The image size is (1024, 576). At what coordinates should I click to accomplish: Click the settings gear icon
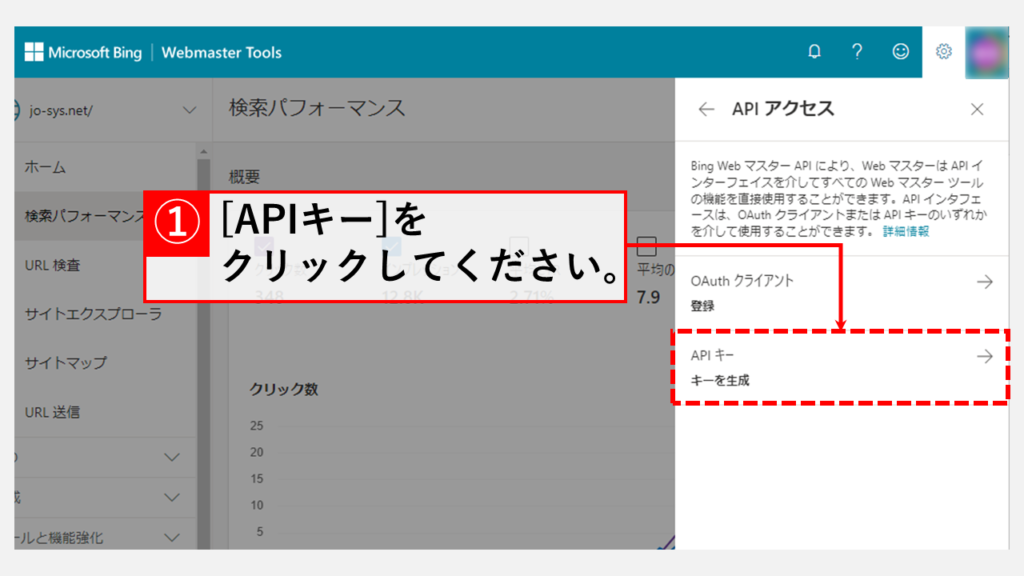(x=943, y=52)
